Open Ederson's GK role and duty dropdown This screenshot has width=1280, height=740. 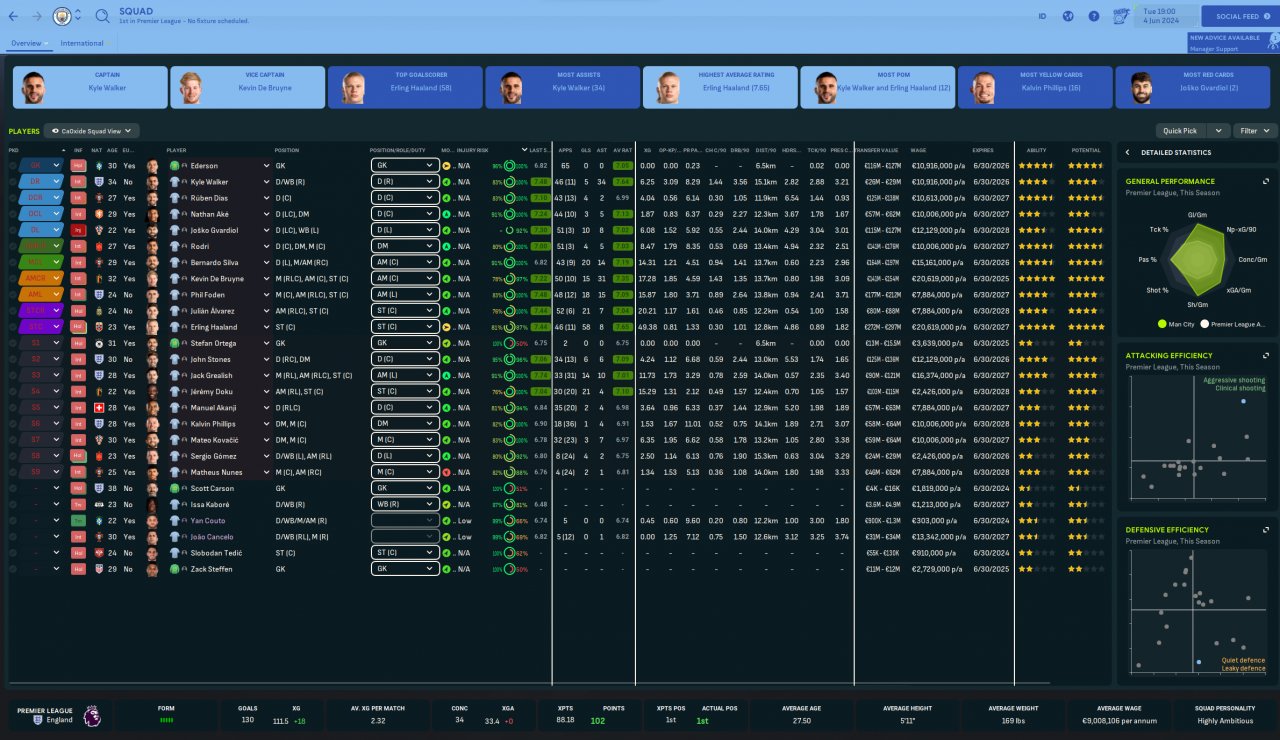[x=405, y=166]
